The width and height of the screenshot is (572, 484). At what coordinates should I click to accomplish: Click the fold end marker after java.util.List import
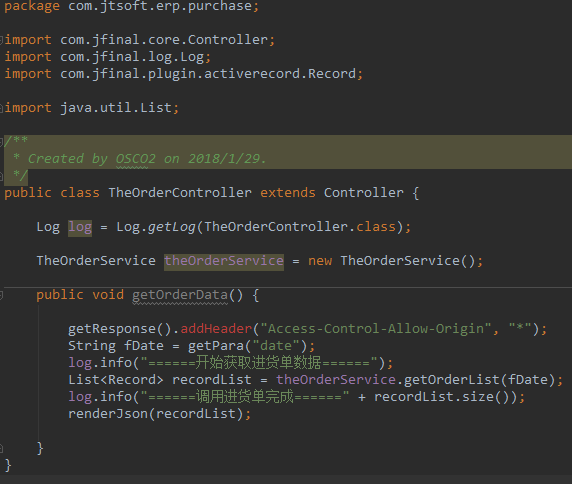click(1, 108)
